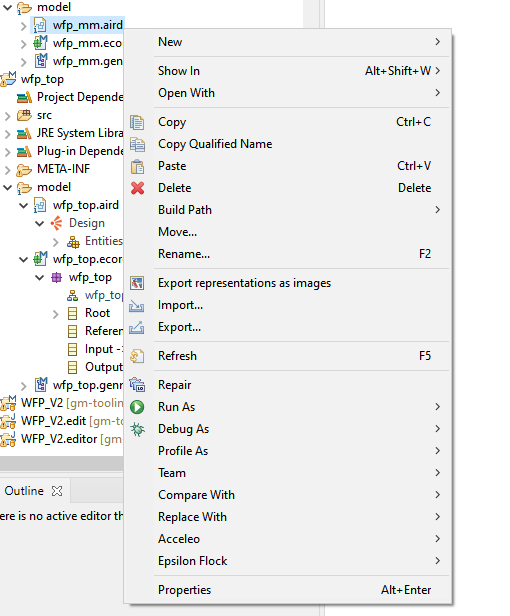Select the WFP_V2.edit project
The height and width of the screenshot is (616, 510).
[53, 421]
